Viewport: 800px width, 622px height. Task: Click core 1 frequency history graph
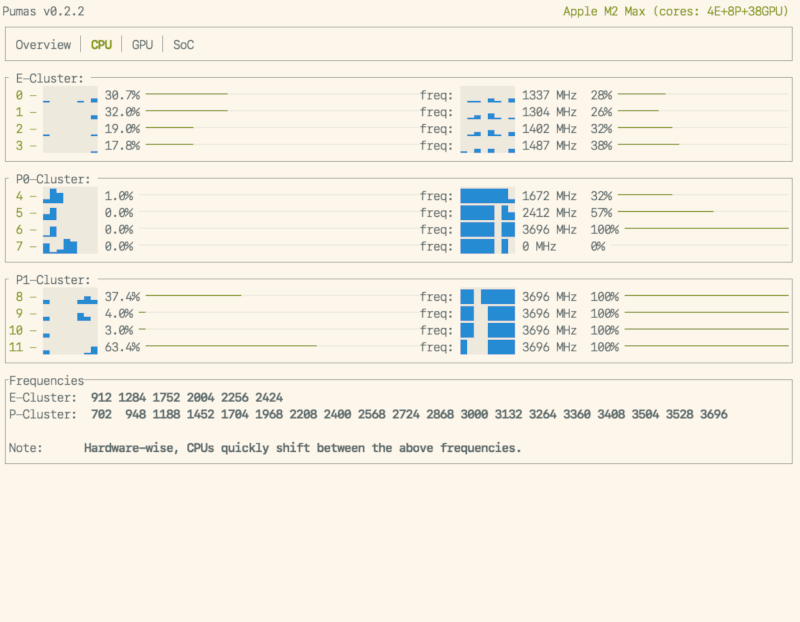[x=487, y=112]
